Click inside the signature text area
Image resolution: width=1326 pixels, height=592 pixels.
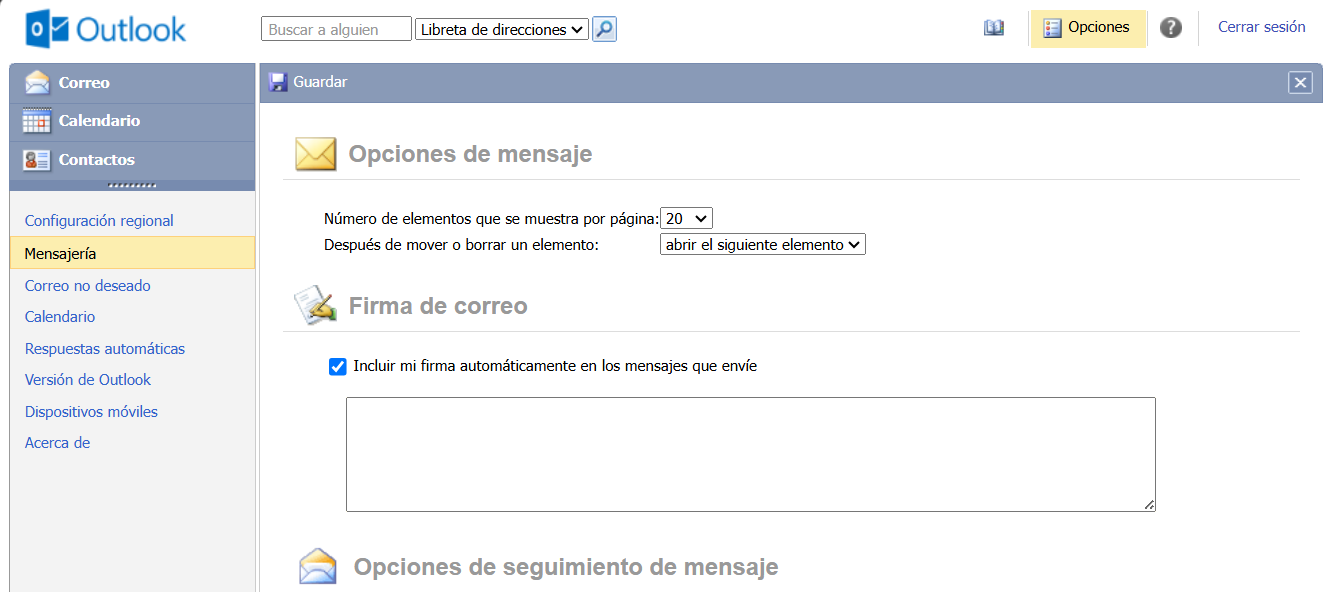click(751, 454)
